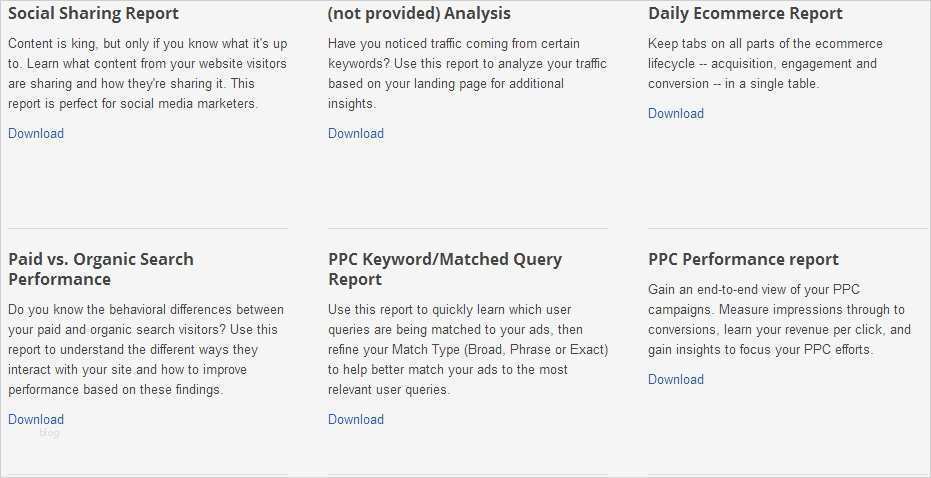
Task: Click the Match Type description paragraph
Action: [467, 349]
